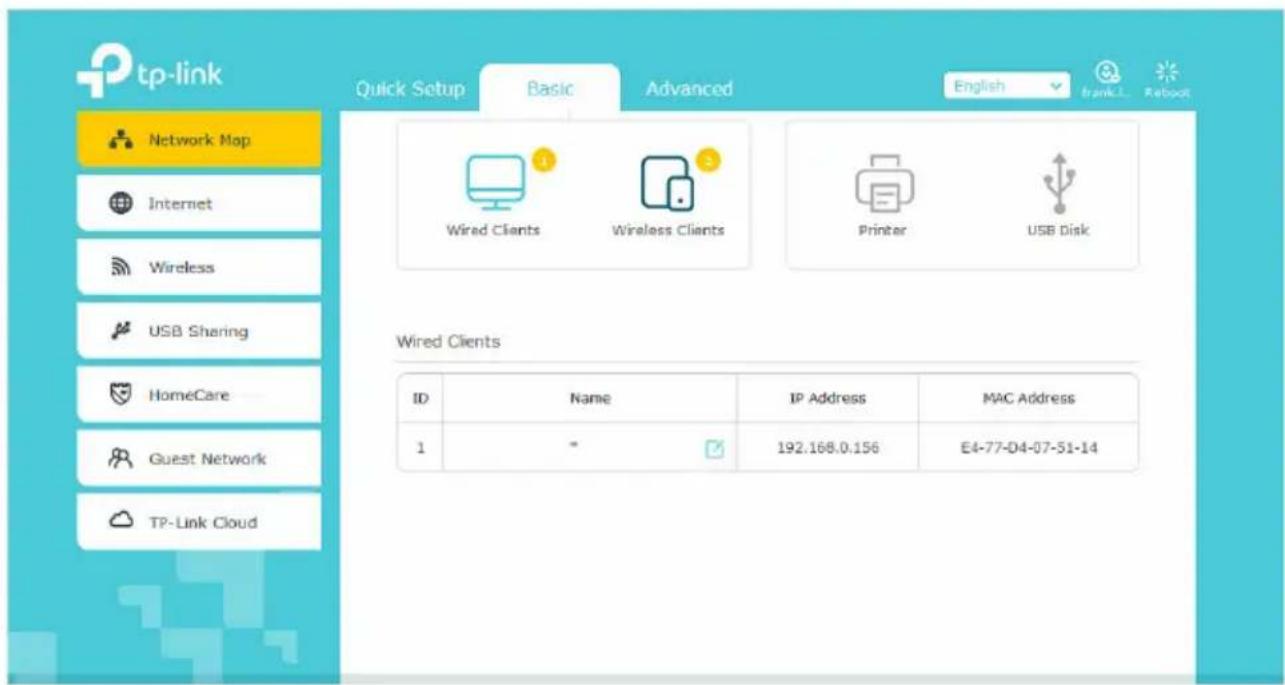Click the ID column header
This screenshot has height=685, width=1285.
click(x=420, y=398)
